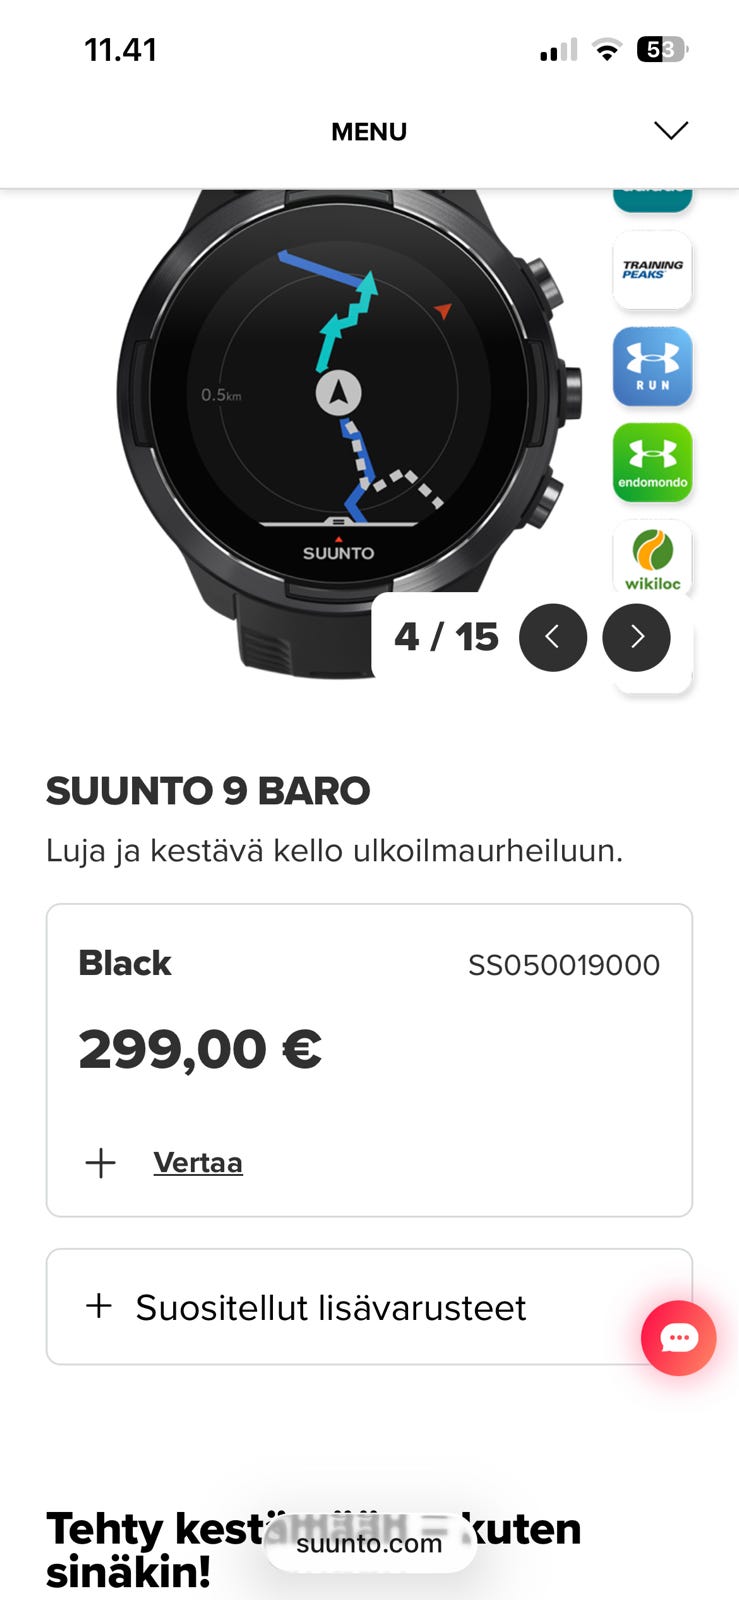Expand Suositellut lisävarusteet section
Image resolution: width=739 pixels, height=1600 pixels.
tap(369, 1306)
